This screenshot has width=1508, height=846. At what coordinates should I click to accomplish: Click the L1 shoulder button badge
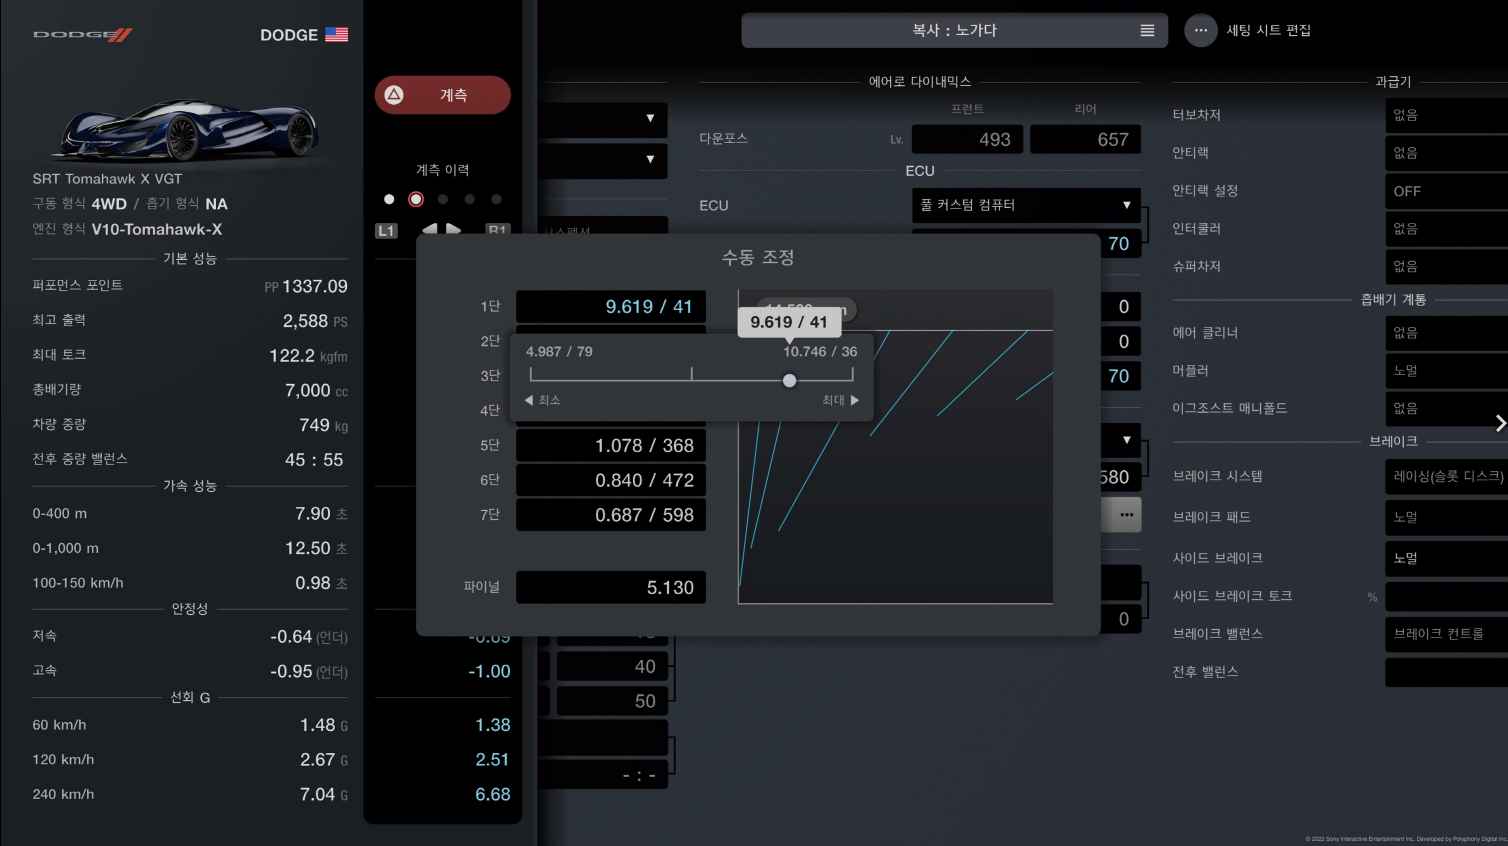pyautogui.click(x=386, y=230)
